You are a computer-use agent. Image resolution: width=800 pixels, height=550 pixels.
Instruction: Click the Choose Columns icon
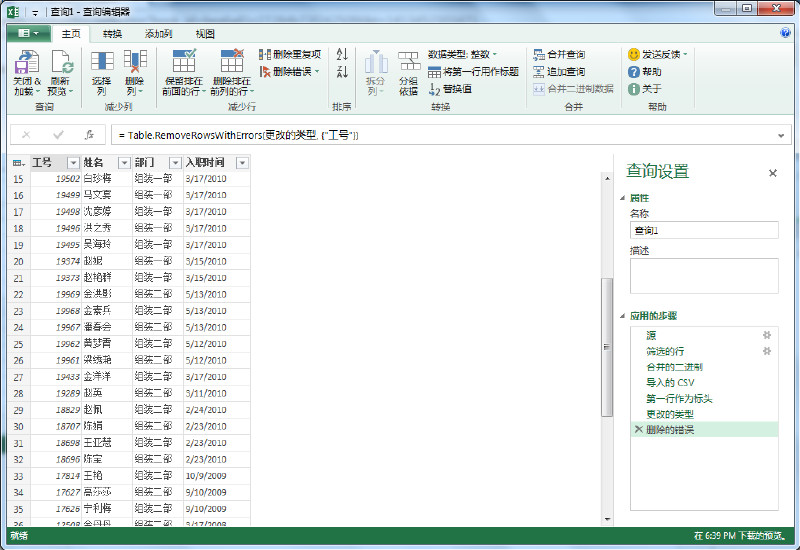tap(102, 62)
